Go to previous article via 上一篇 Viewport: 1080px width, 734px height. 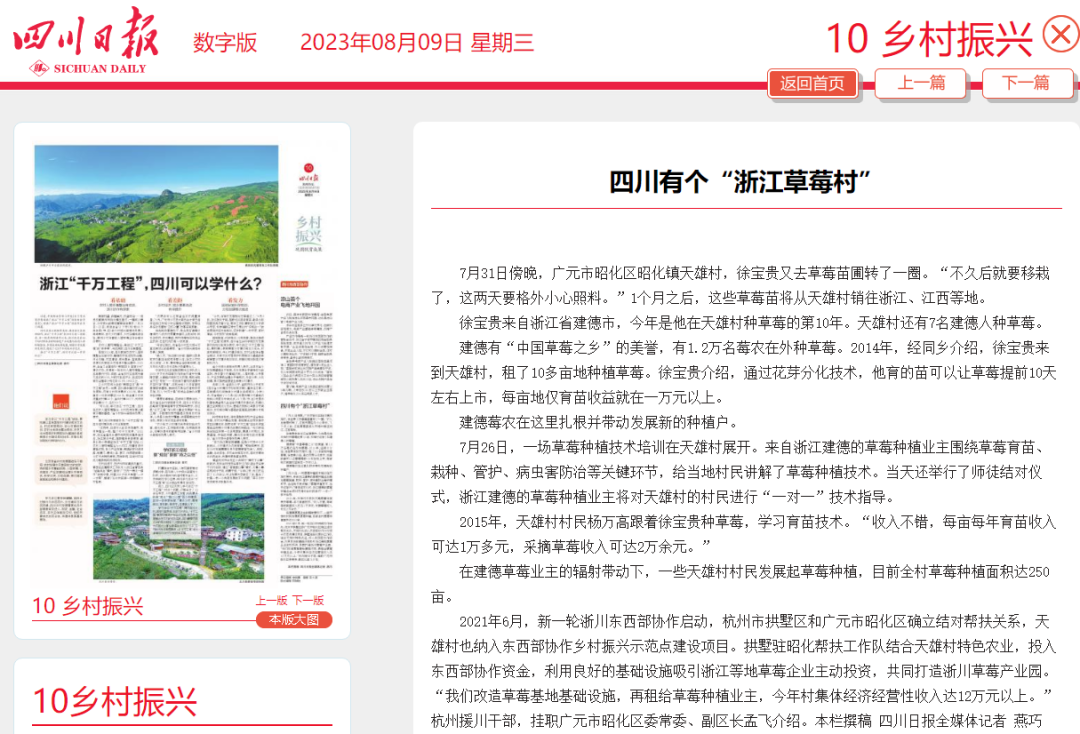click(921, 83)
